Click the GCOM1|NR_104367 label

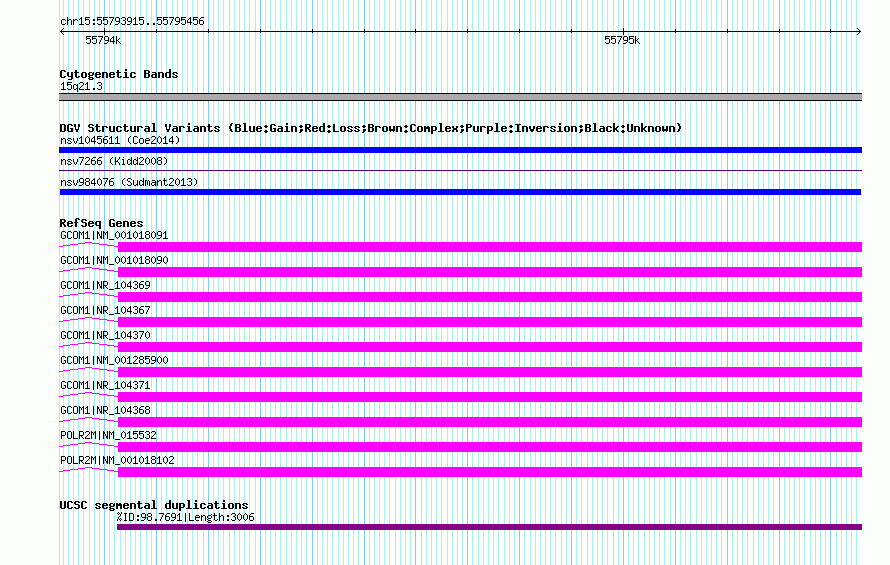(x=105, y=310)
